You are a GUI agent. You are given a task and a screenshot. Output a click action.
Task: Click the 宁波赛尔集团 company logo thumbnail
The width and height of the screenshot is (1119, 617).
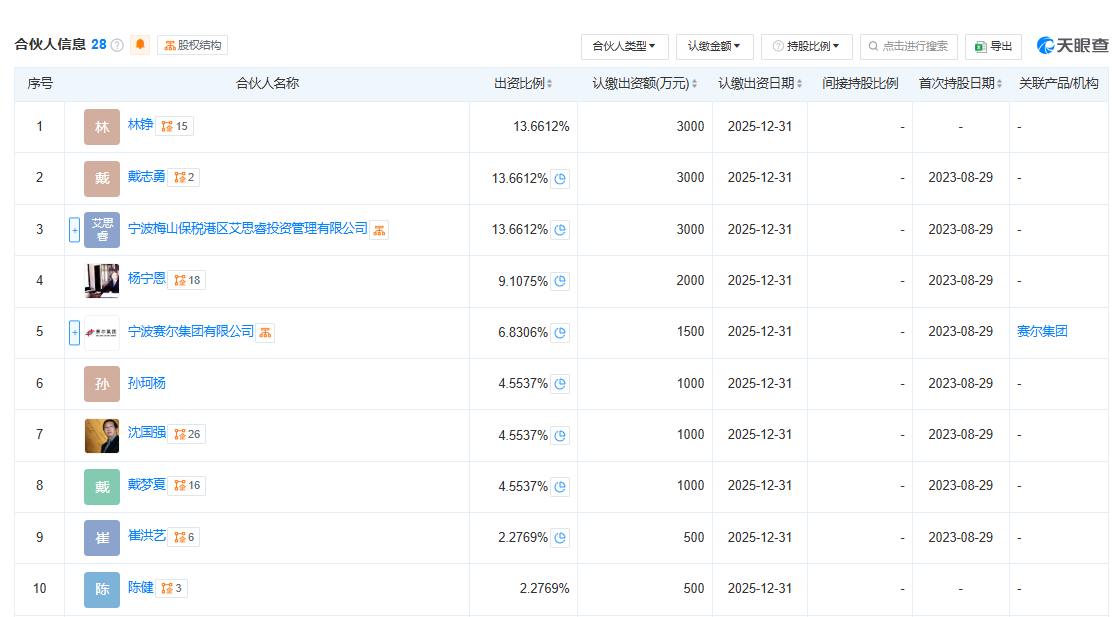[x=102, y=332]
